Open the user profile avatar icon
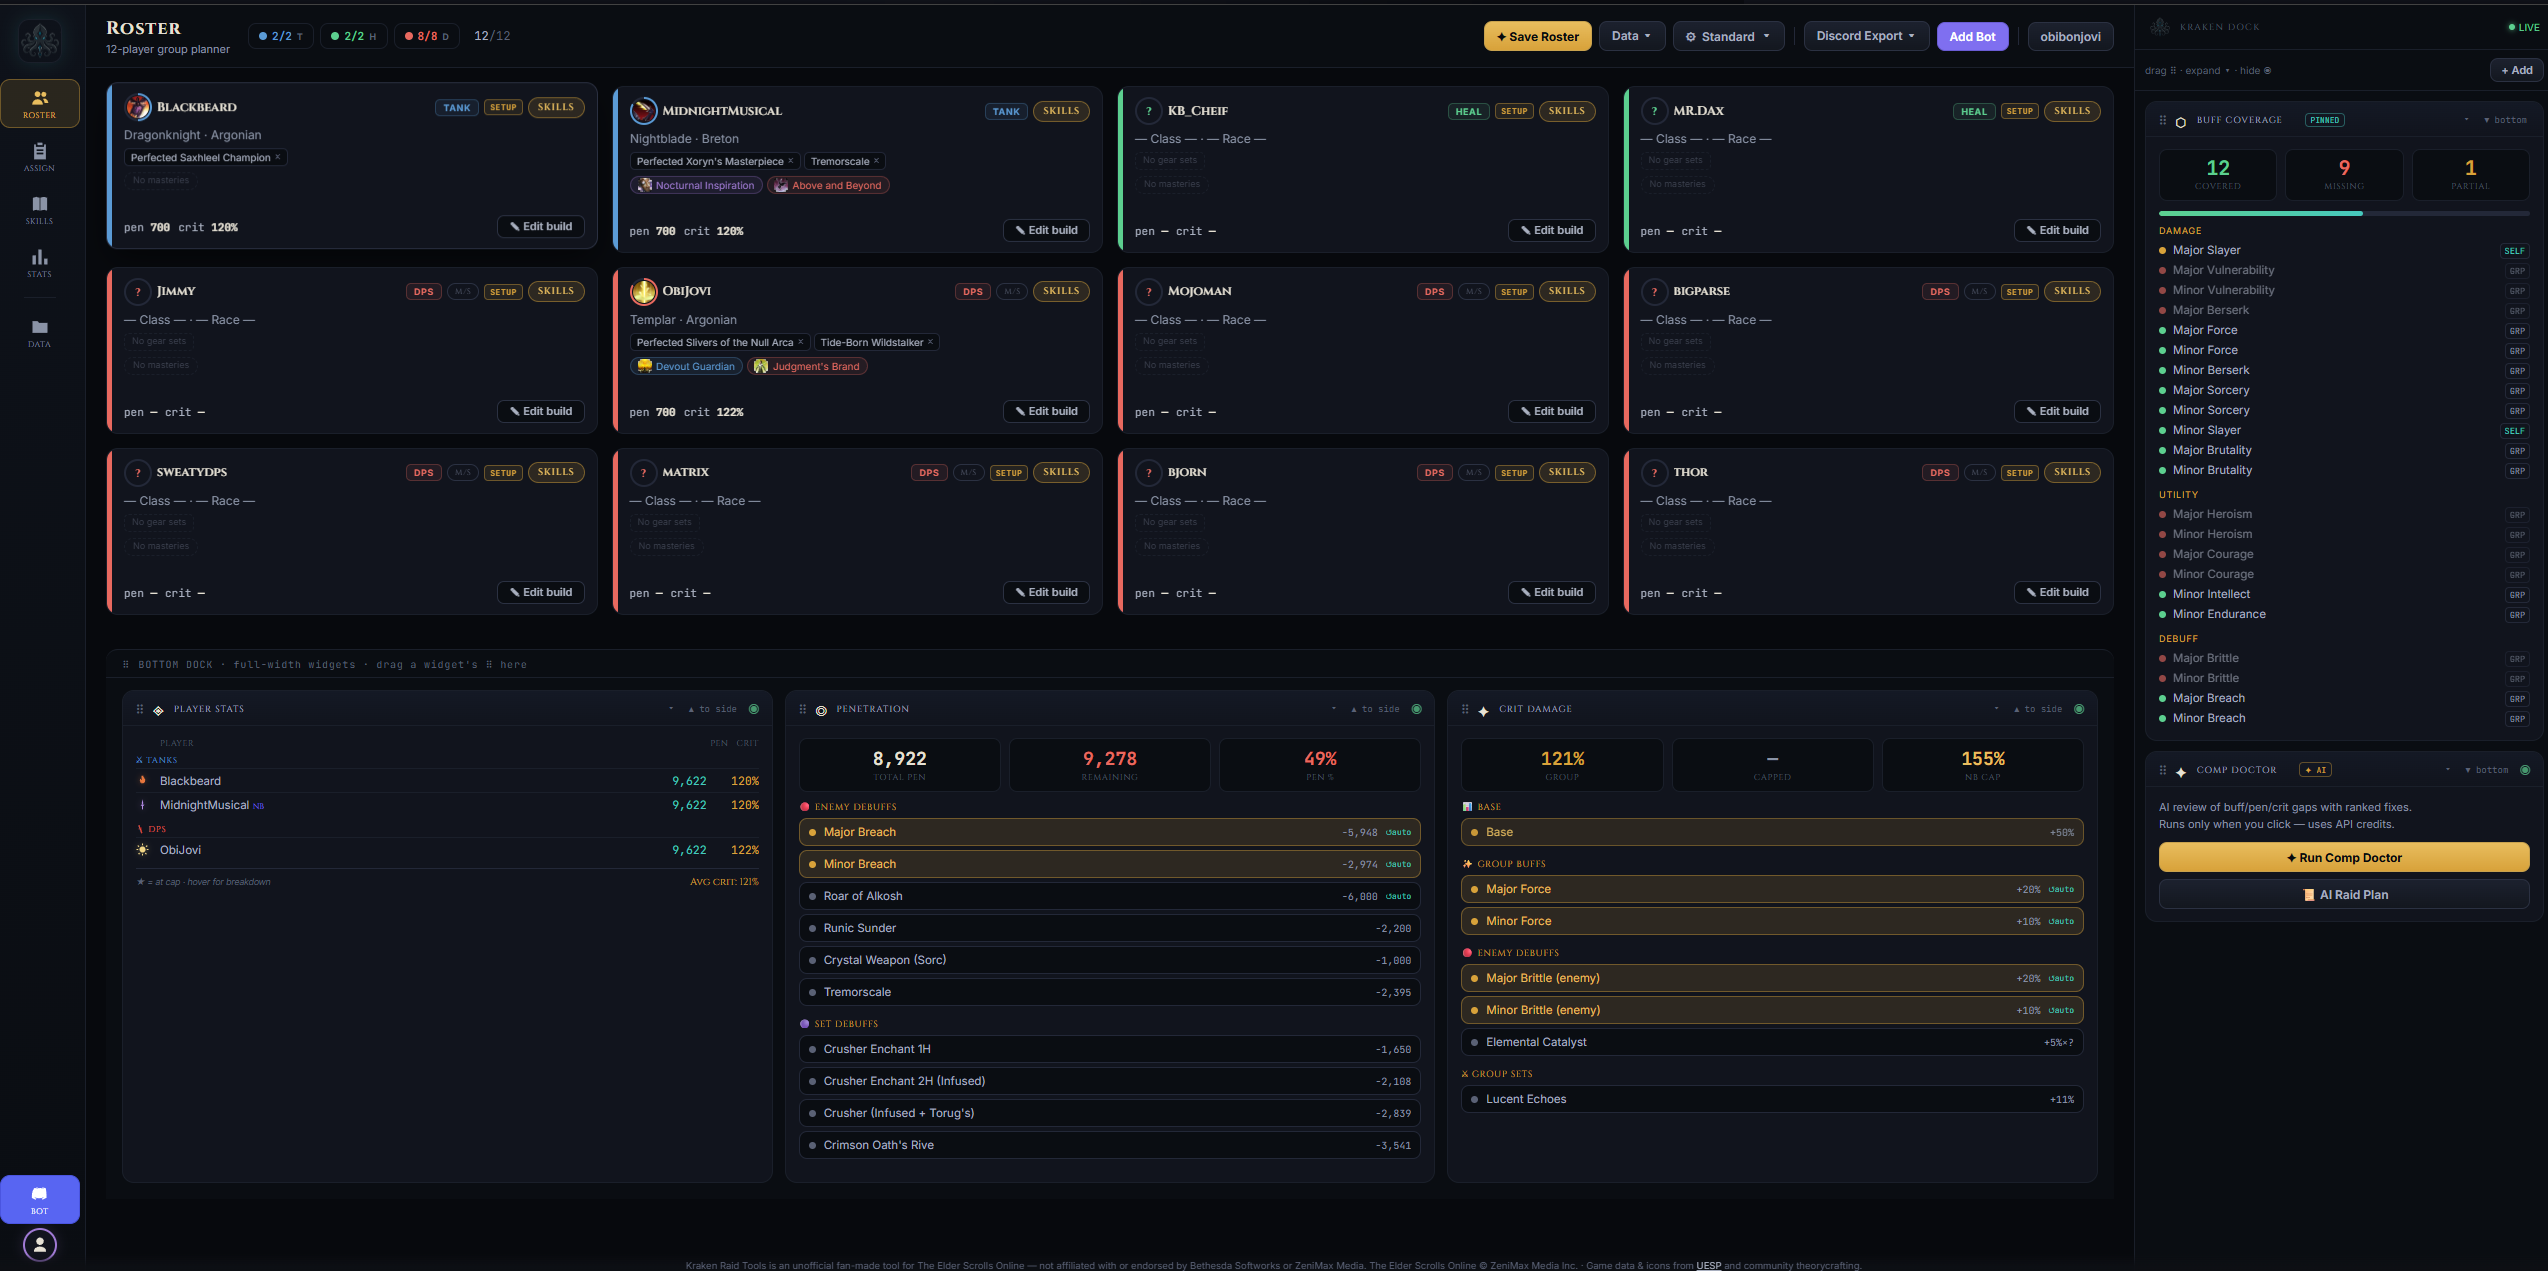 coord(40,1245)
